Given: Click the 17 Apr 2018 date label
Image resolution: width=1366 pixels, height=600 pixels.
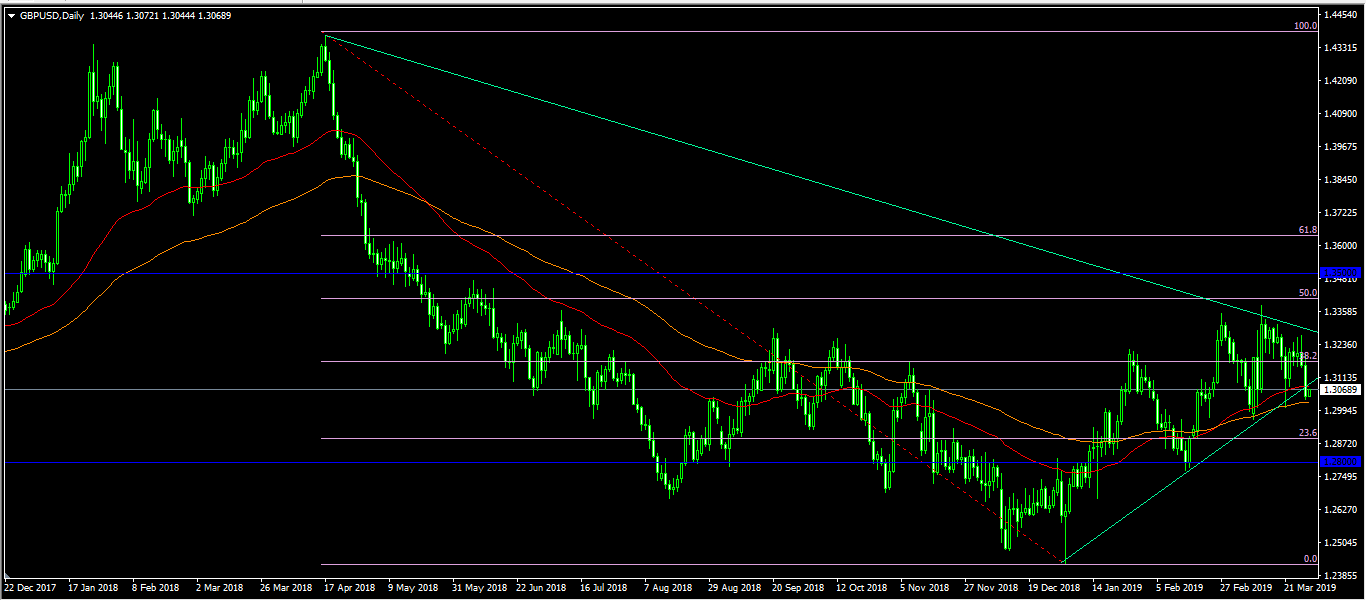Looking at the screenshot, I should (351, 588).
